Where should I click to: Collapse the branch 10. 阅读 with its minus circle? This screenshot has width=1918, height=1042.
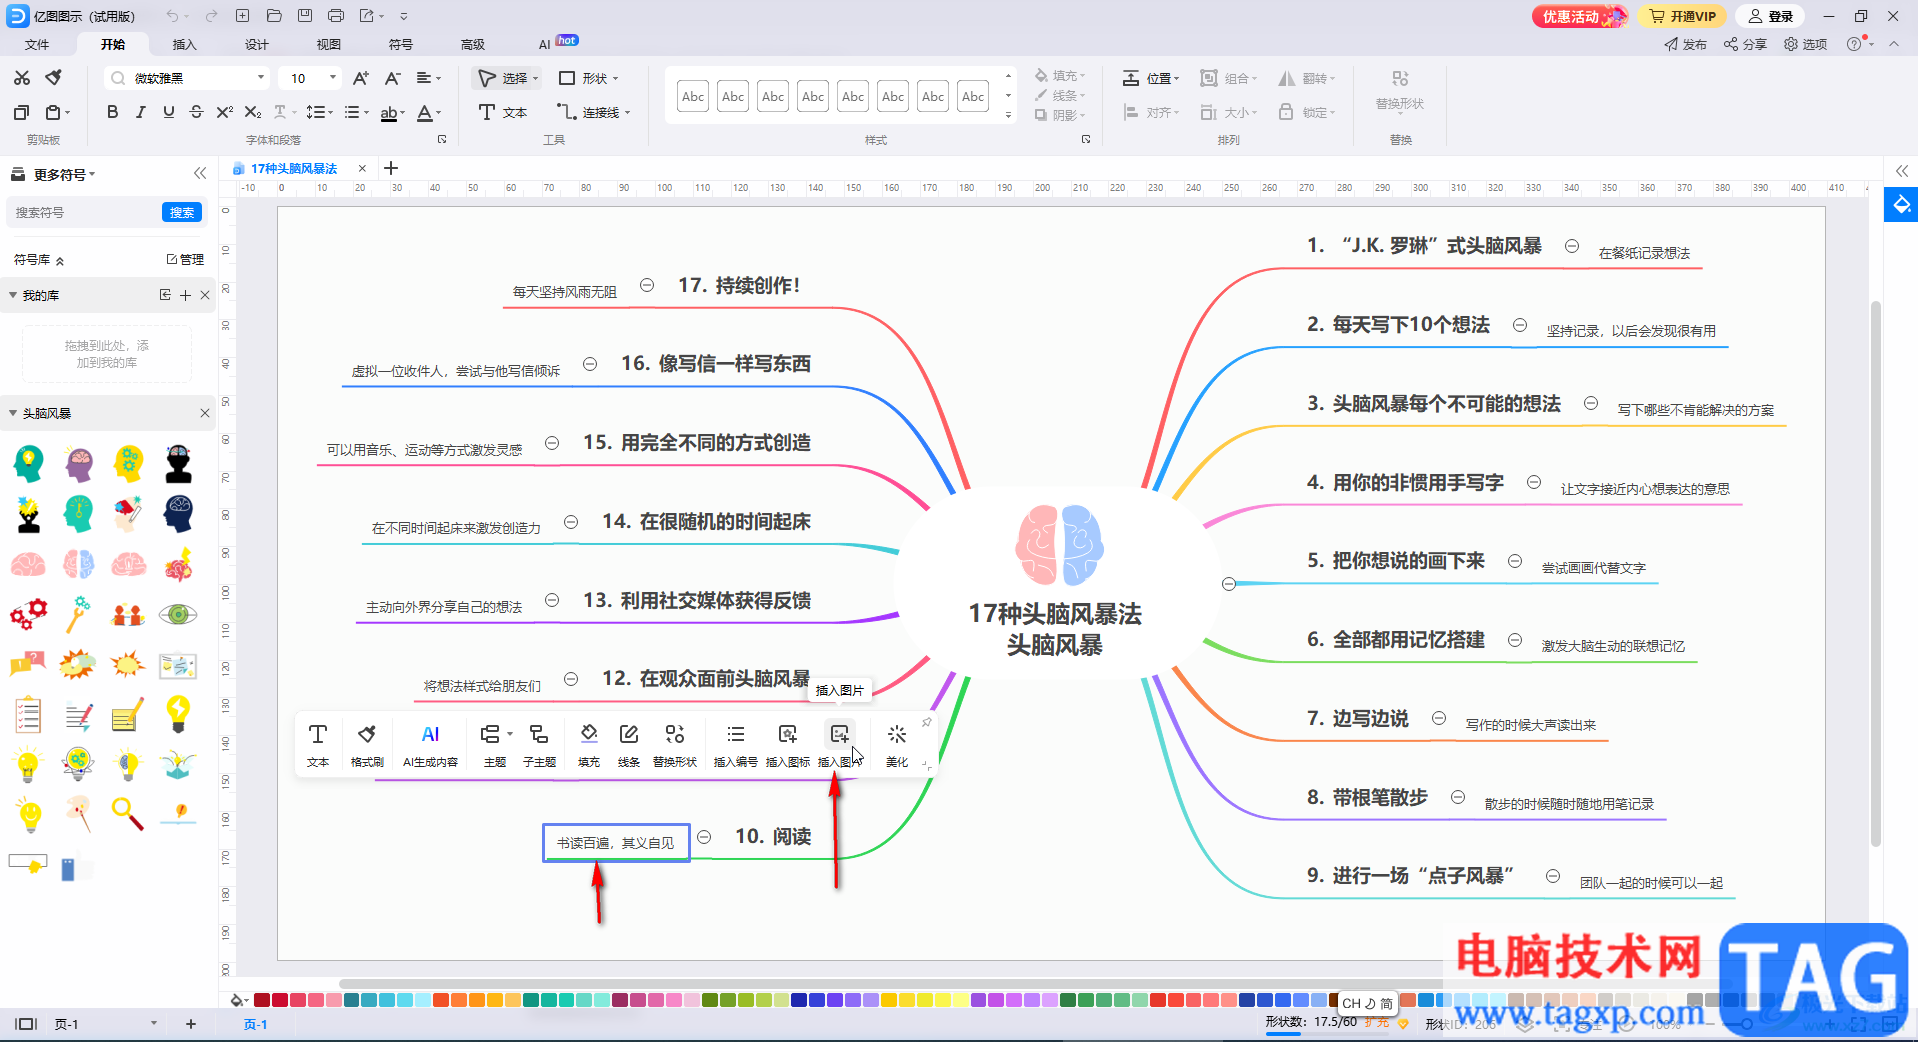704,837
